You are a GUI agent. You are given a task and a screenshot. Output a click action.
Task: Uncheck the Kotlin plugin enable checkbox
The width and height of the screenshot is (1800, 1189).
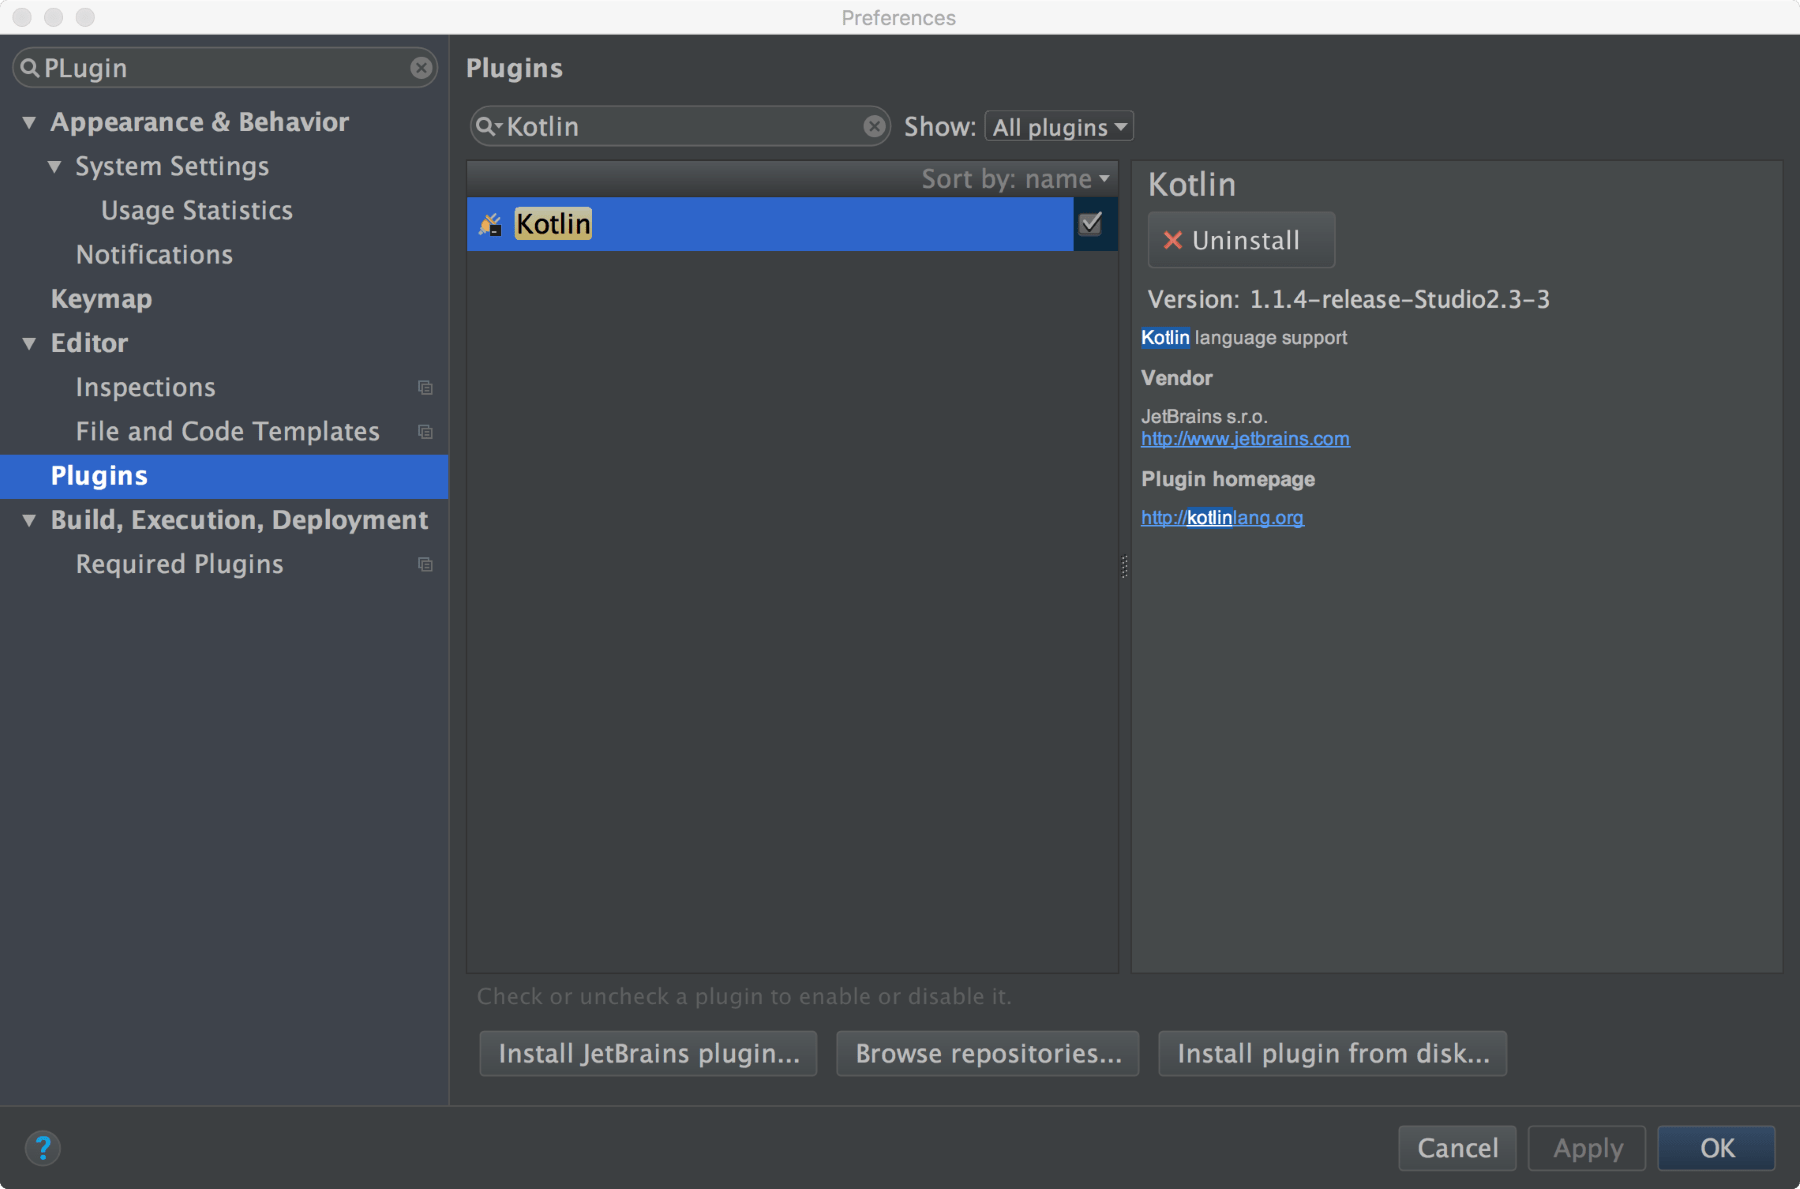(x=1092, y=224)
